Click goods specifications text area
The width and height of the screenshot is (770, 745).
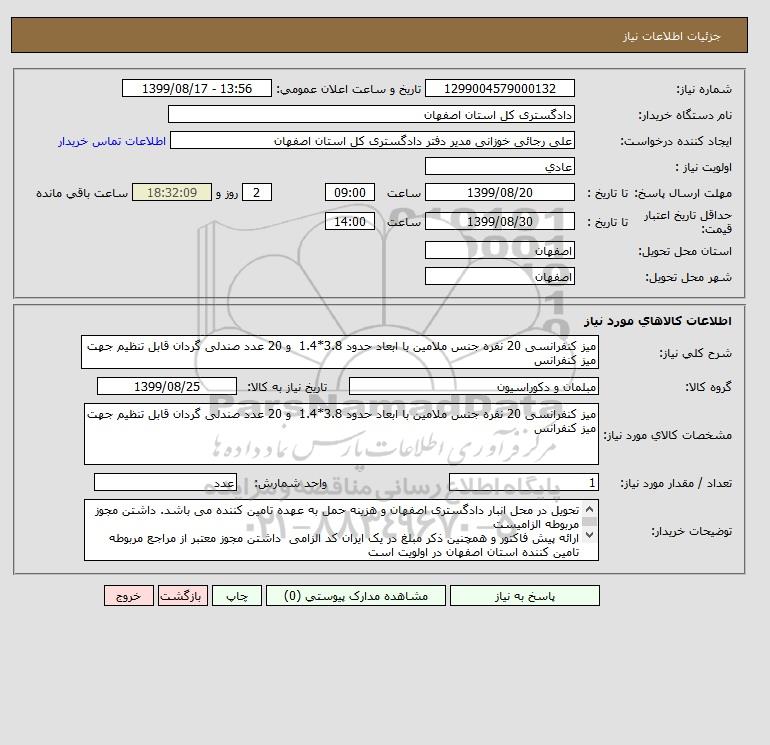point(341,434)
